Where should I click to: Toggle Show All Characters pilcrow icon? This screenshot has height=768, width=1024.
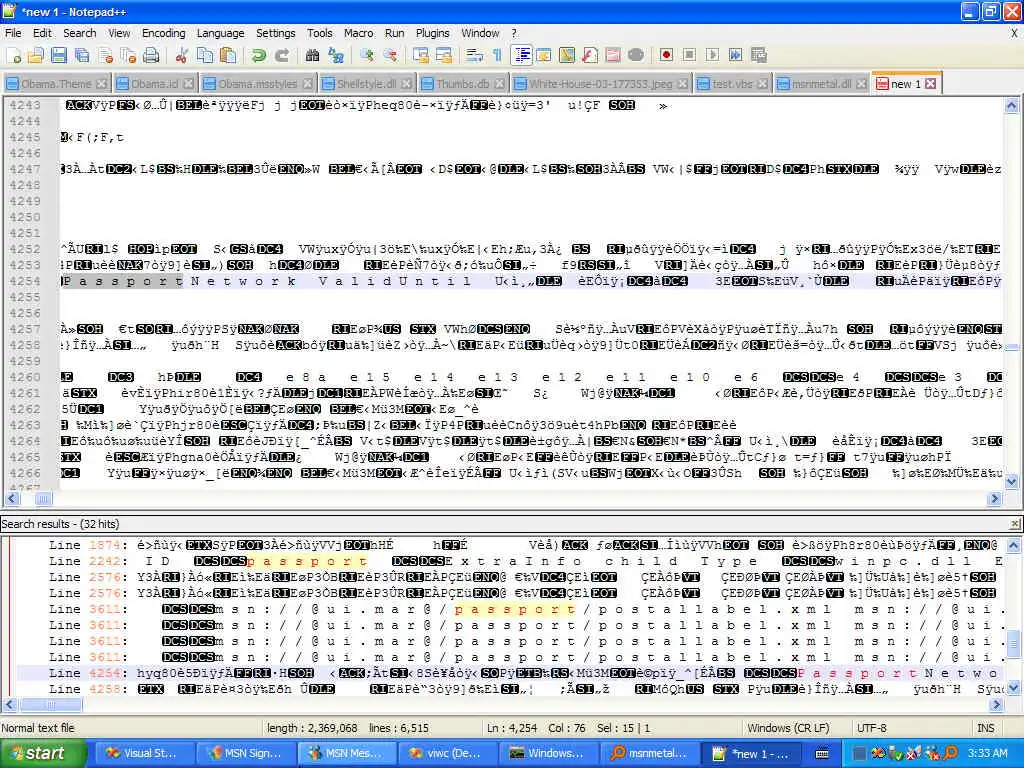click(497, 56)
